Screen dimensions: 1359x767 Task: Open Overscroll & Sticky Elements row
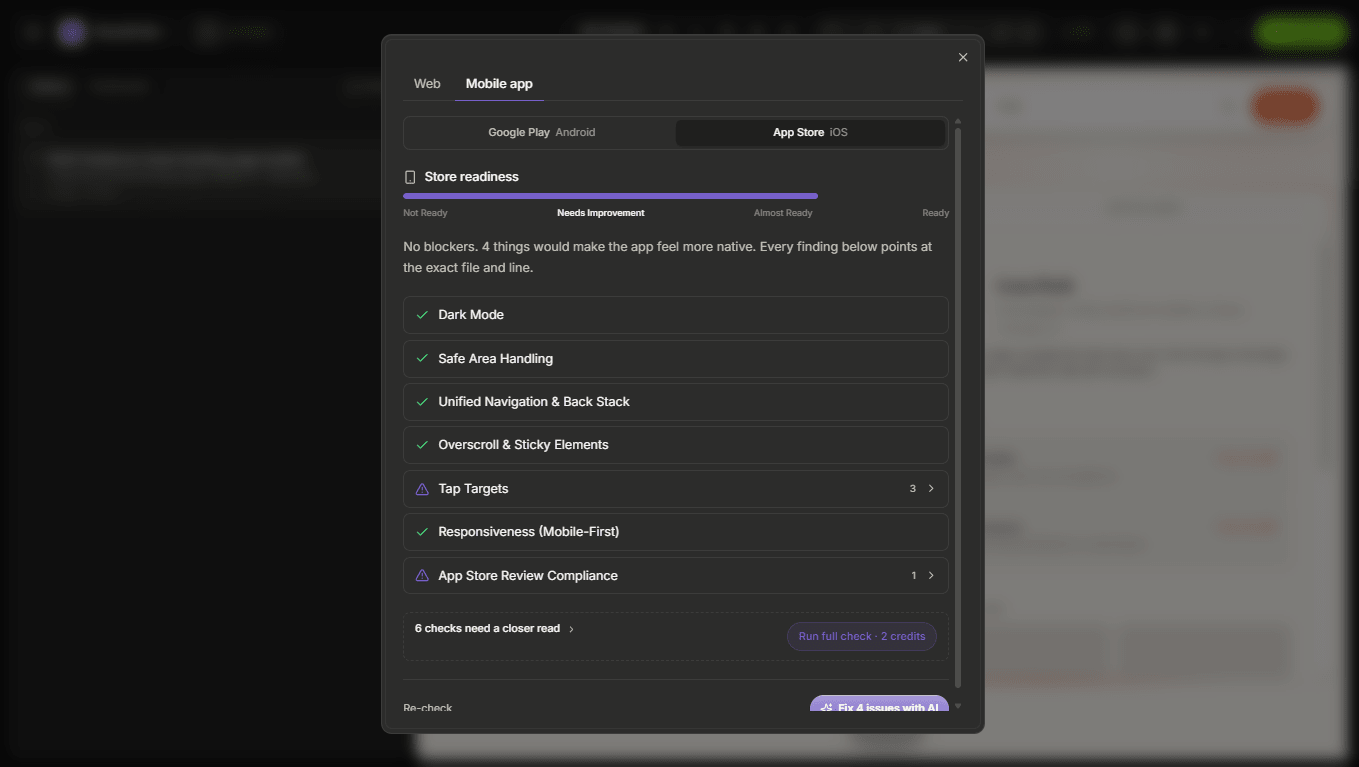click(x=676, y=445)
